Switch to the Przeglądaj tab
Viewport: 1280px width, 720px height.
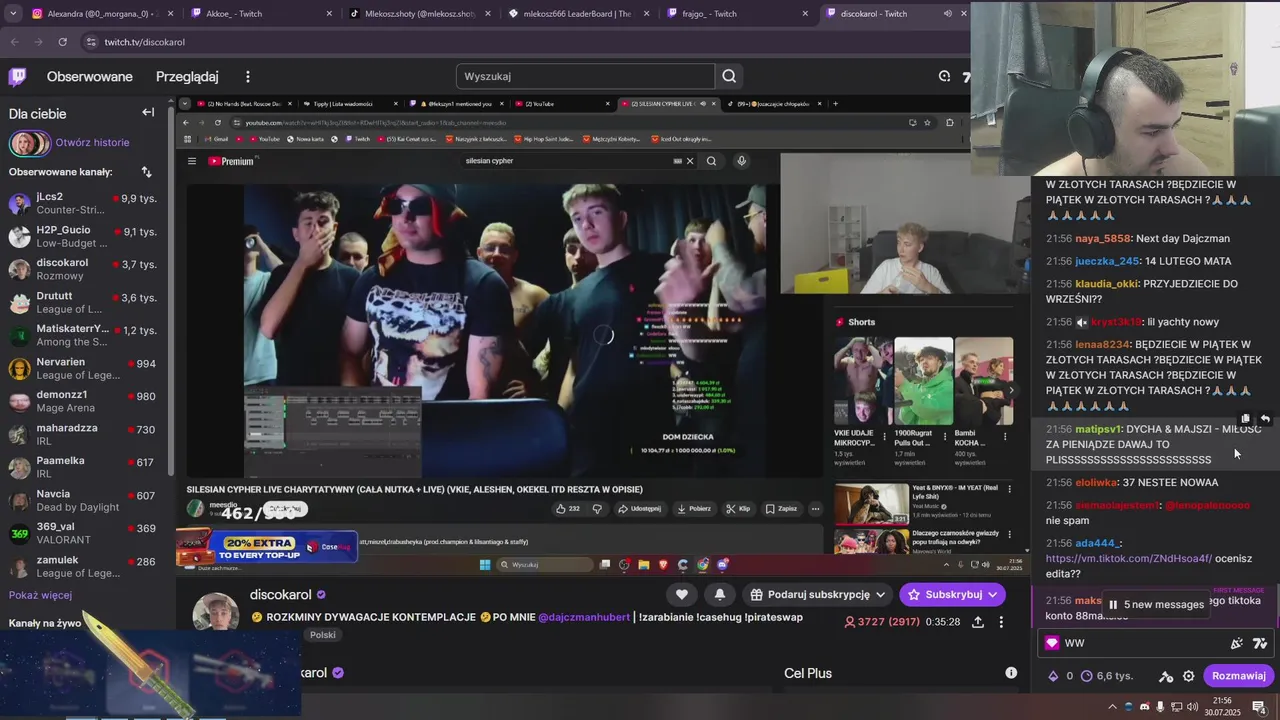point(187,77)
